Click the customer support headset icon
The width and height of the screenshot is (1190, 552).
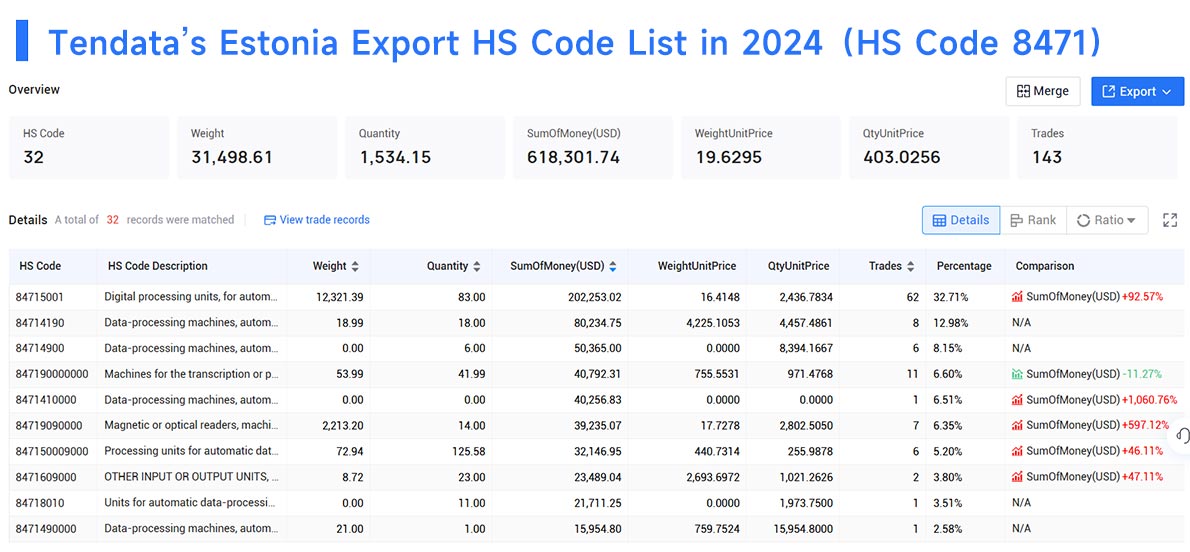click(x=1182, y=436)
